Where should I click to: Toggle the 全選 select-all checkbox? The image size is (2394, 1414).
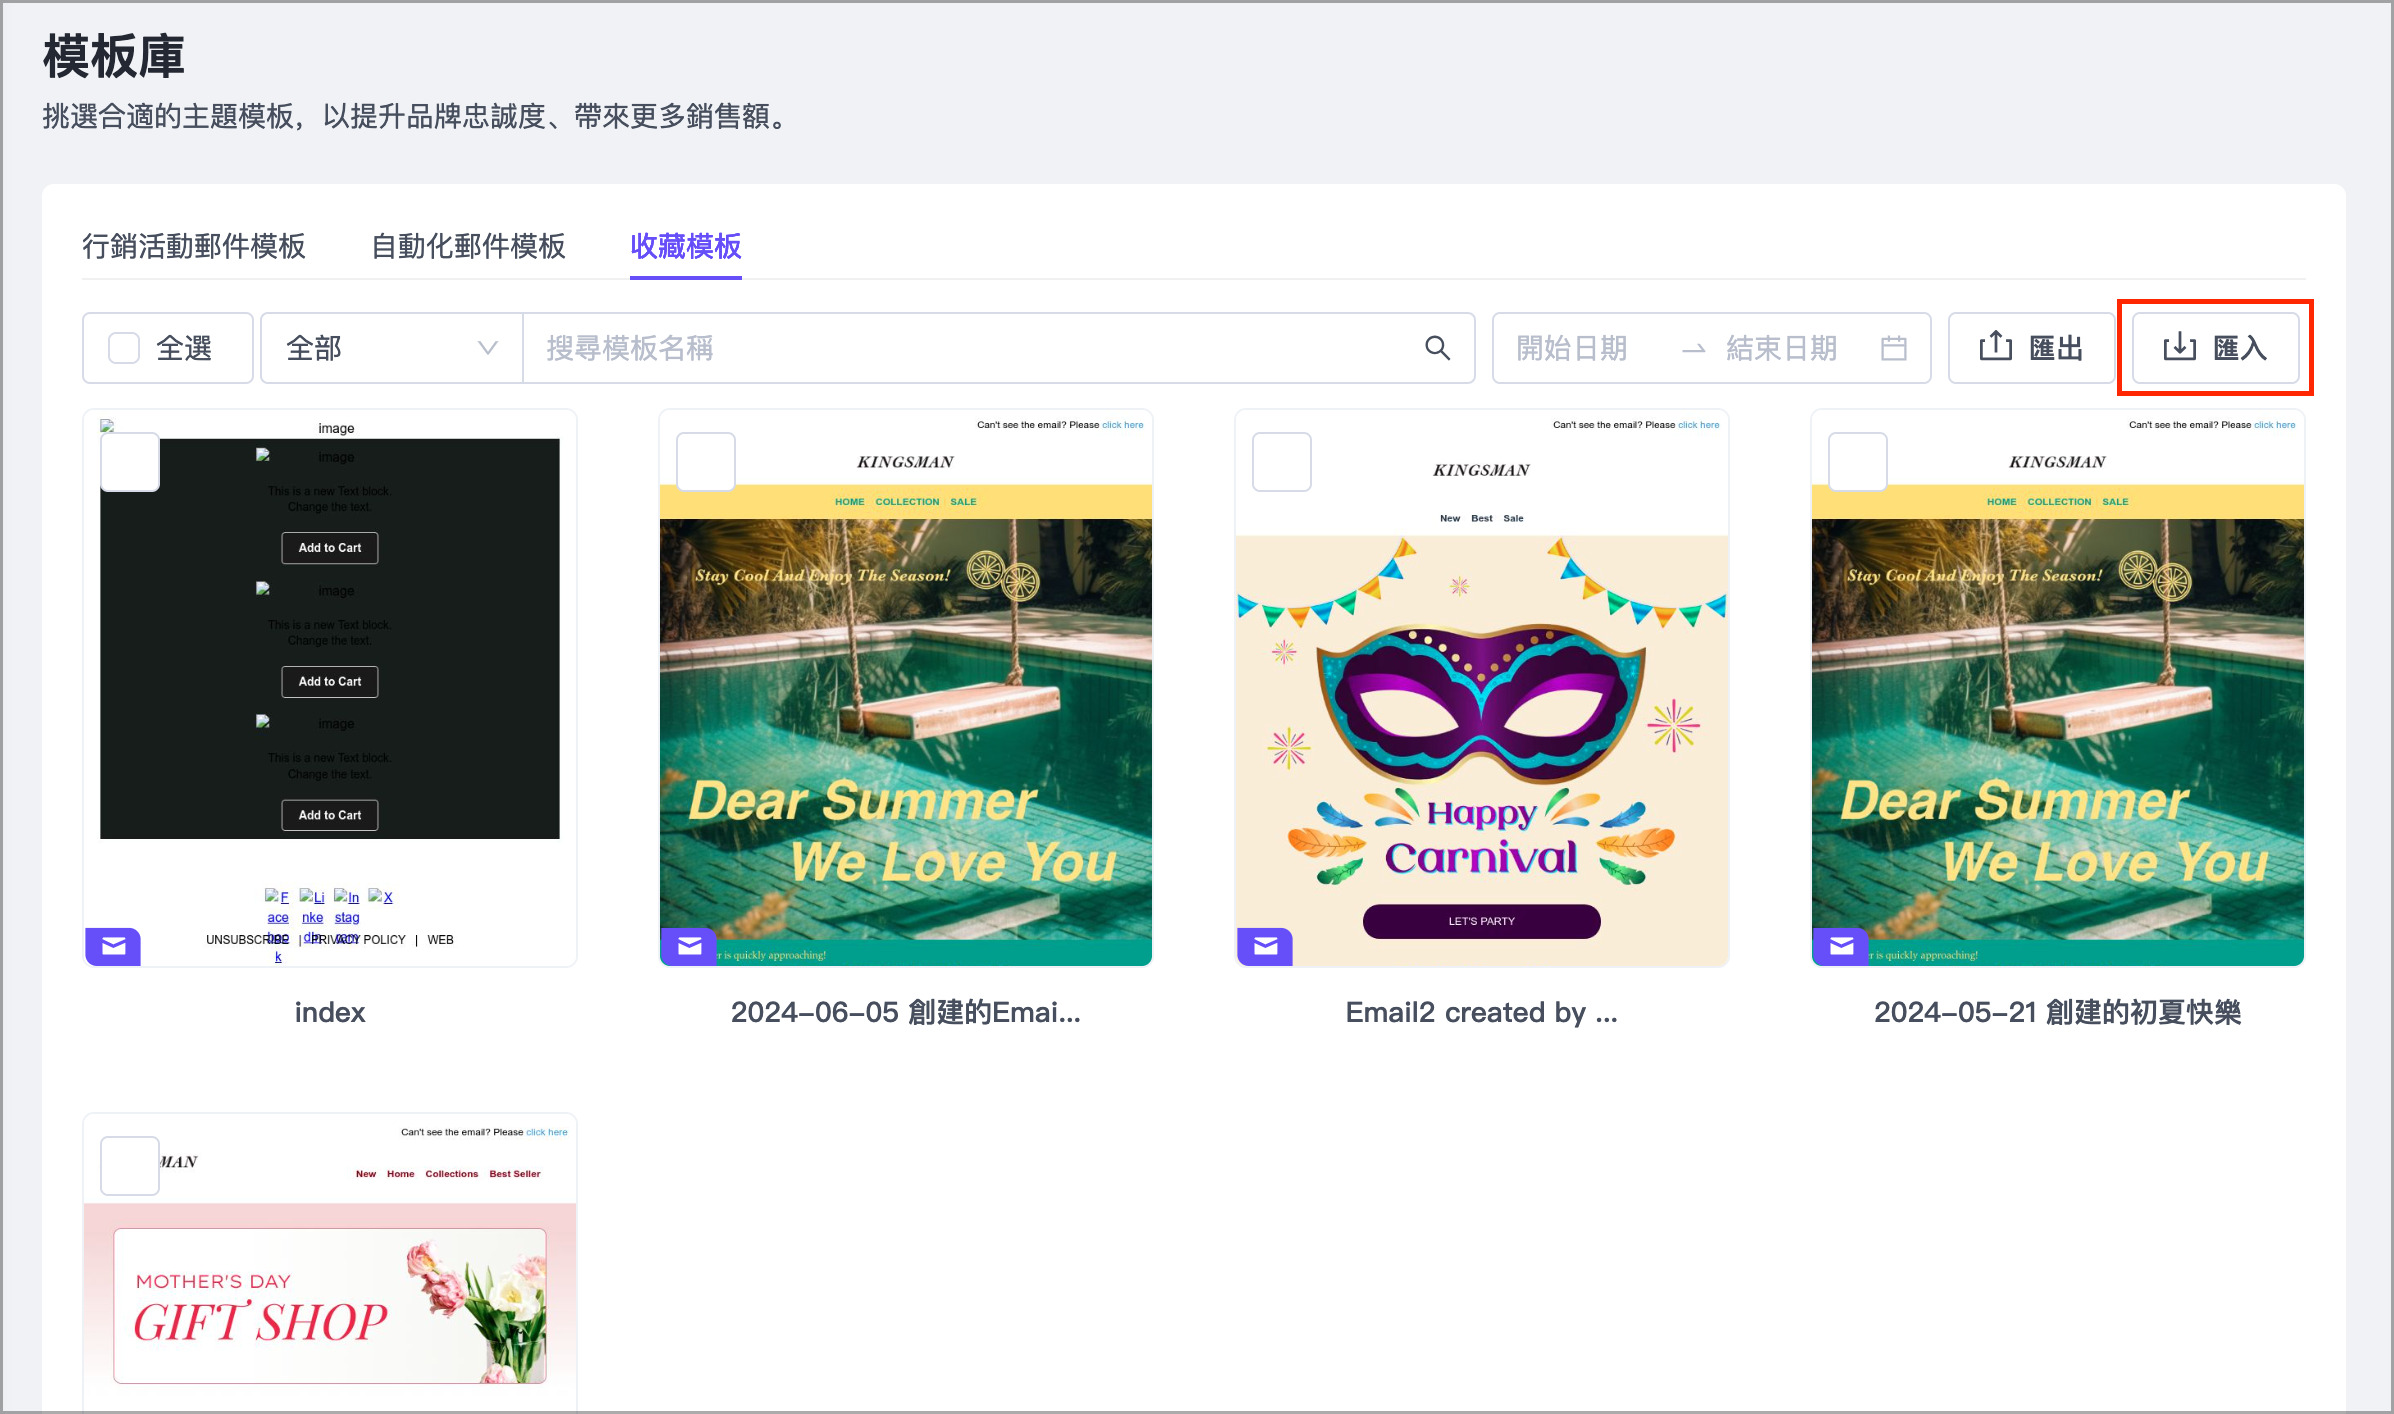click(x=124, y=348)
